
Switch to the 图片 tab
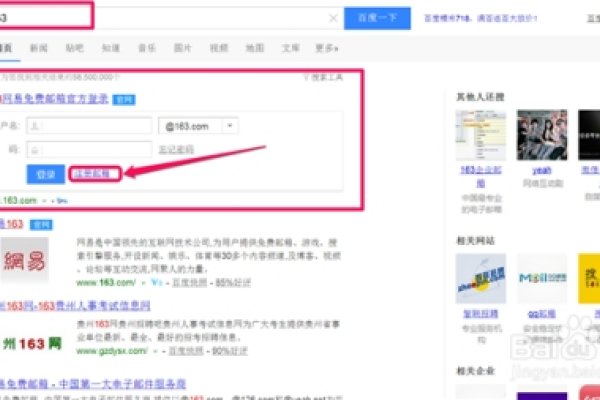click(183, 48)
